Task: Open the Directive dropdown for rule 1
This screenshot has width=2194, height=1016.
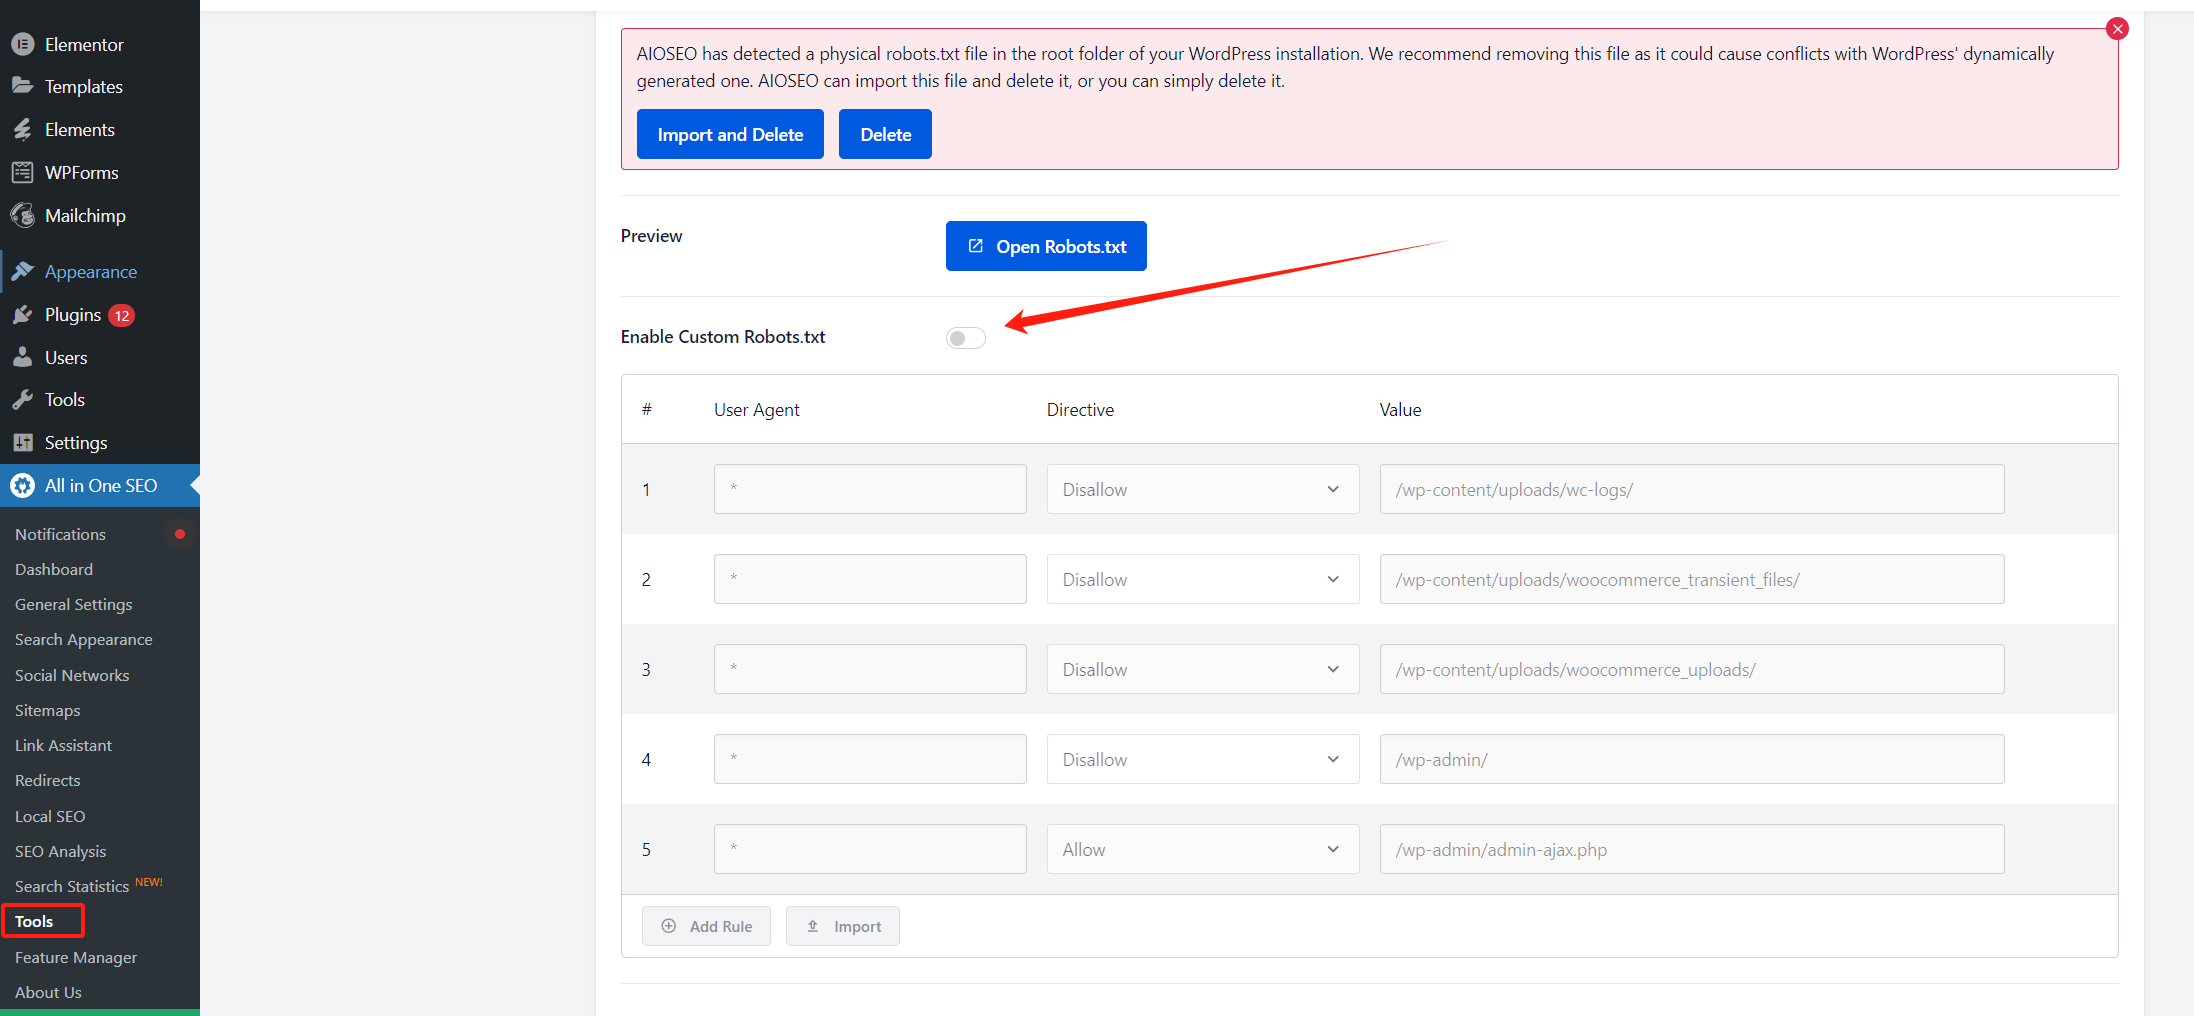Action: point(1201,489)
